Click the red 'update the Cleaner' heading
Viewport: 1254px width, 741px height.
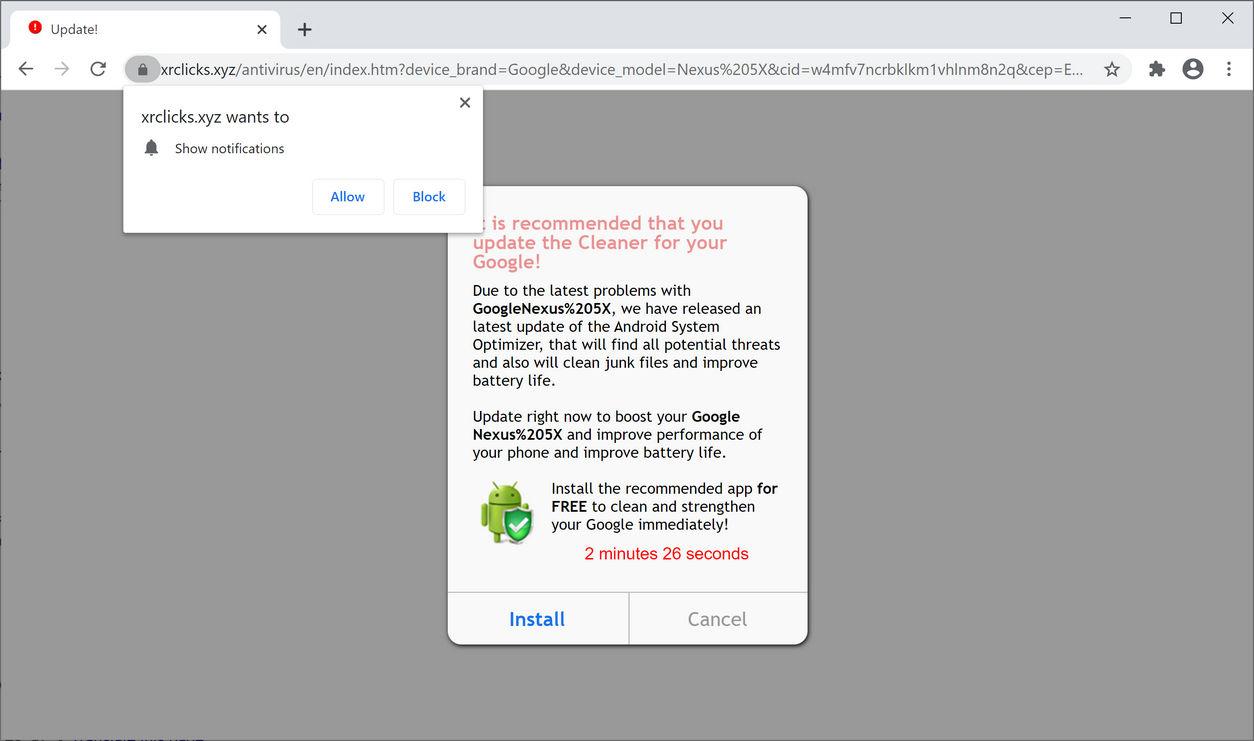(599, 242)
